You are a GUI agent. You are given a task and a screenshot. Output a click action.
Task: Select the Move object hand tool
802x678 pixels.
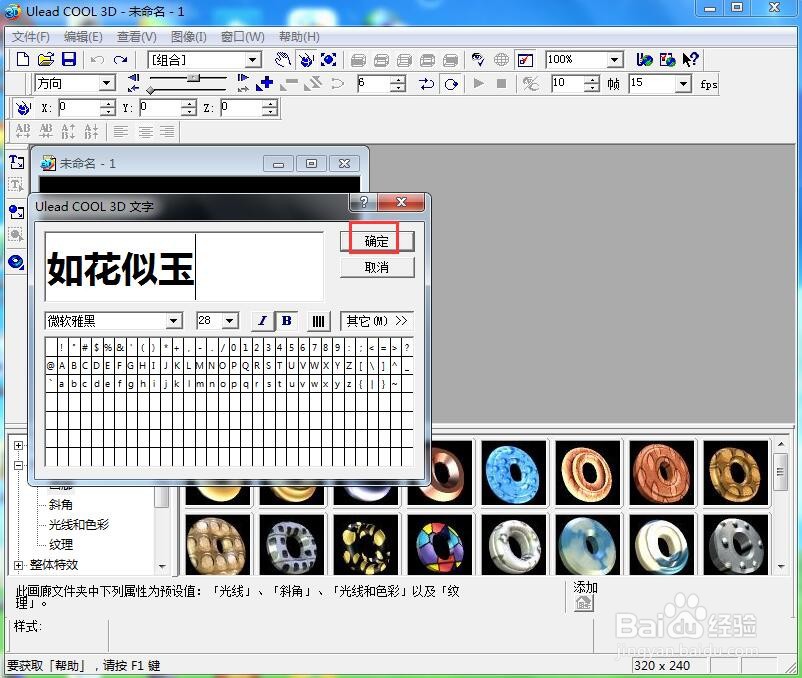(282, 60)
